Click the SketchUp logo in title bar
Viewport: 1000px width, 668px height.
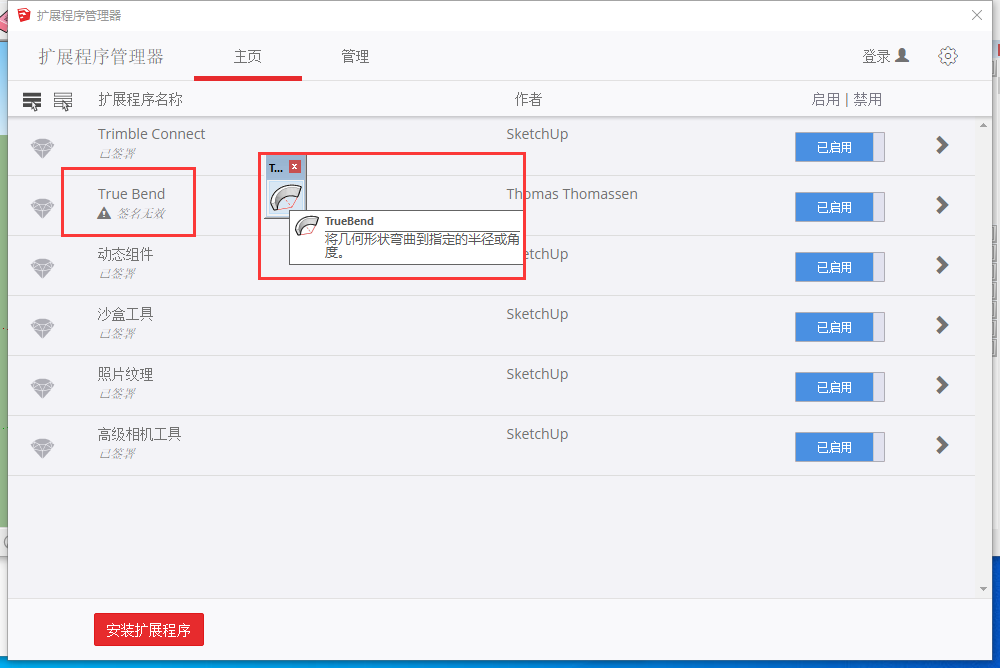[x=24, y=15]
